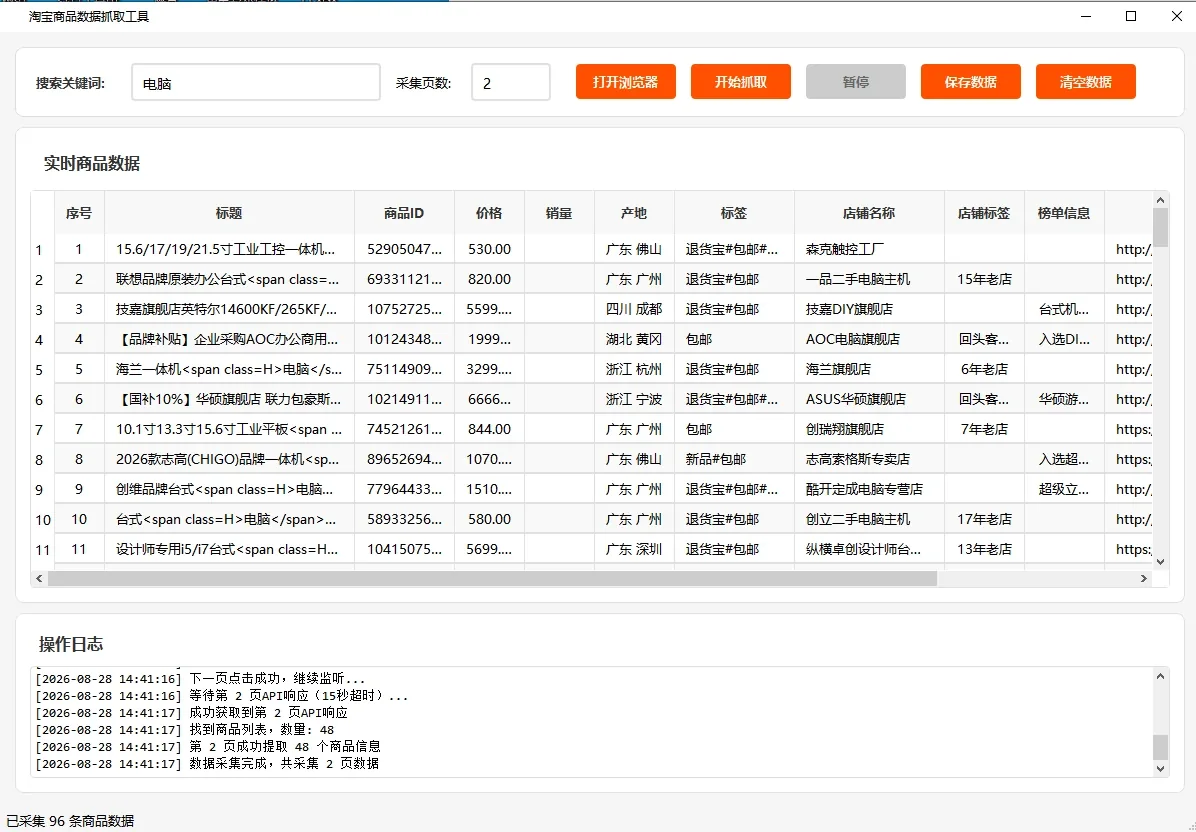Select shop cell 创瑞翔旗舰店

coord(870,429)
